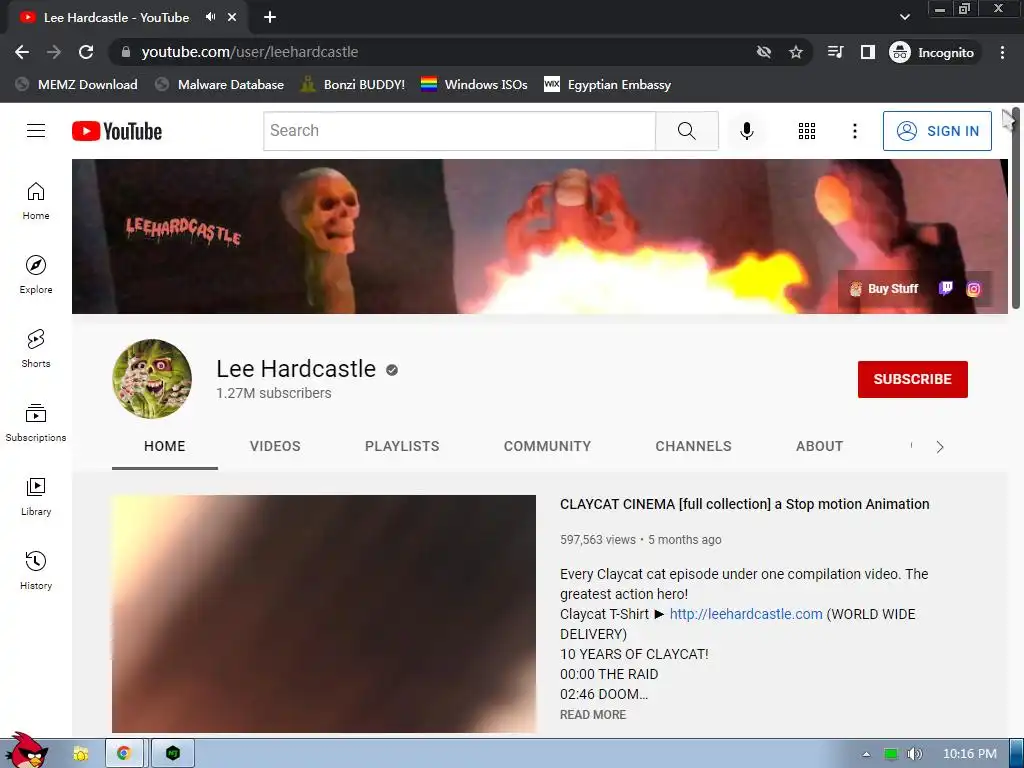
Task: Open the leehardcastle.com link
Action: (x=746, y=614)
